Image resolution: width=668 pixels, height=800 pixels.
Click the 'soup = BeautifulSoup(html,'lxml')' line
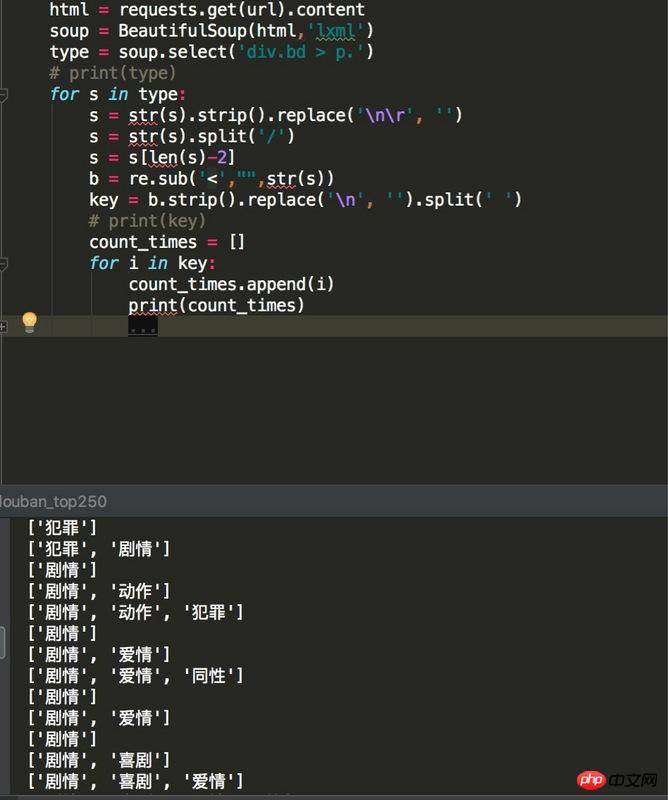coord(211,31)
